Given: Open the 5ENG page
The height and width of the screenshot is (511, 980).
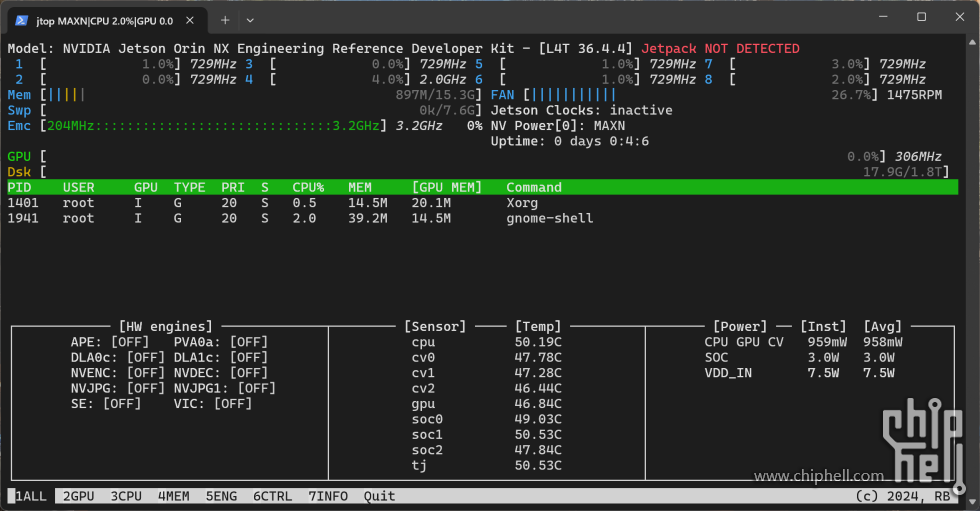Looking at the screenshot, I should pyautogui.click(x=221, y=496).
